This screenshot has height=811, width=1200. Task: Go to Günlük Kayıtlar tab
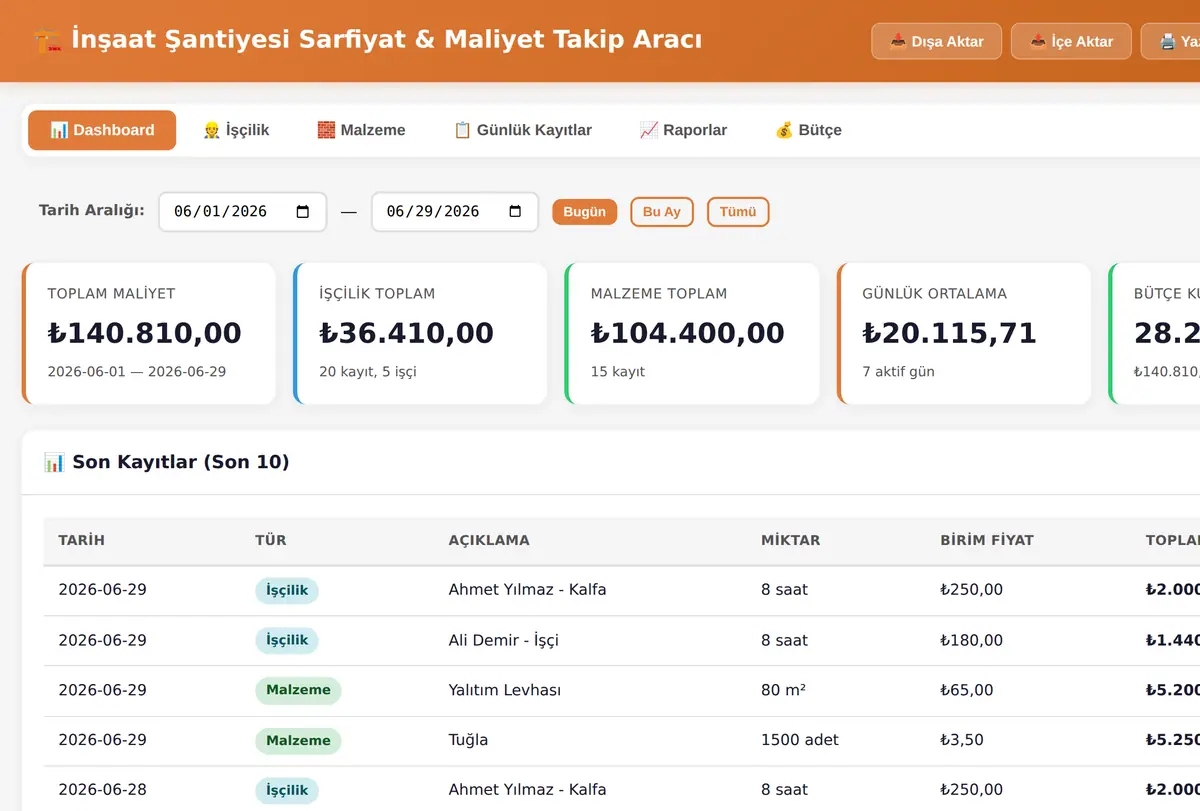(522, 130)
